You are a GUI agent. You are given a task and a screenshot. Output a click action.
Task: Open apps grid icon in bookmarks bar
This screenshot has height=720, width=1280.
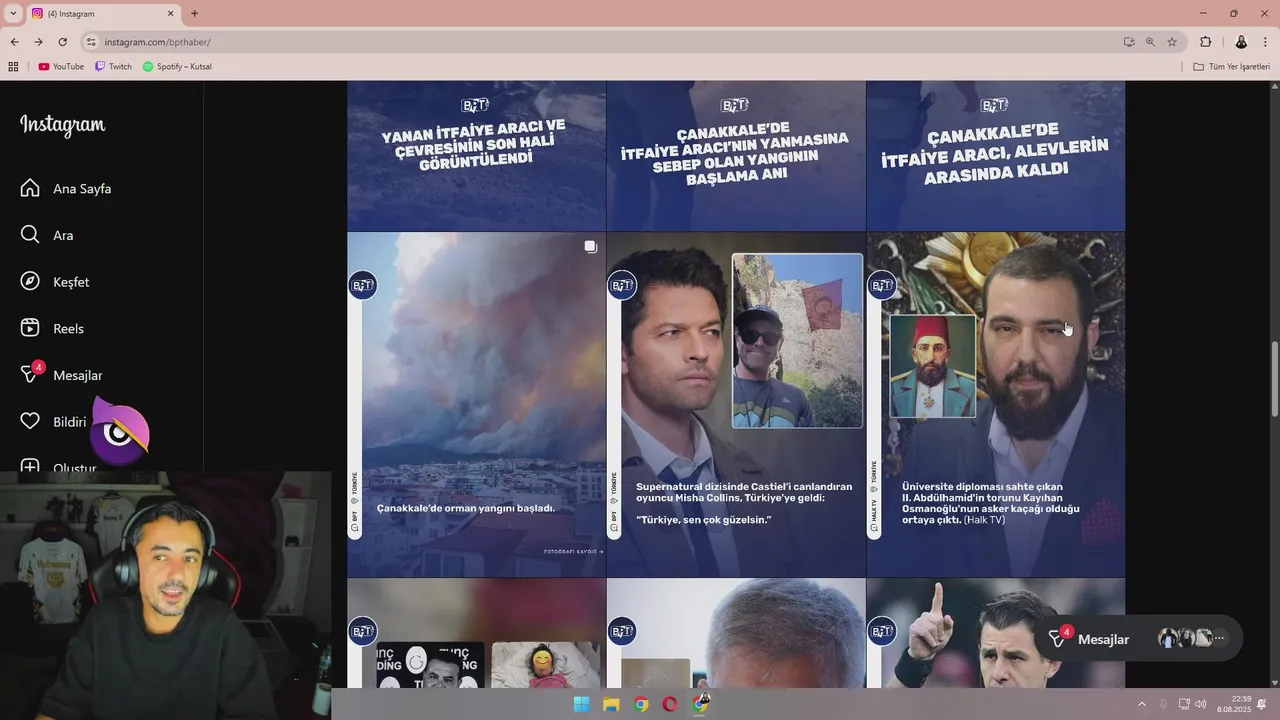14,67
